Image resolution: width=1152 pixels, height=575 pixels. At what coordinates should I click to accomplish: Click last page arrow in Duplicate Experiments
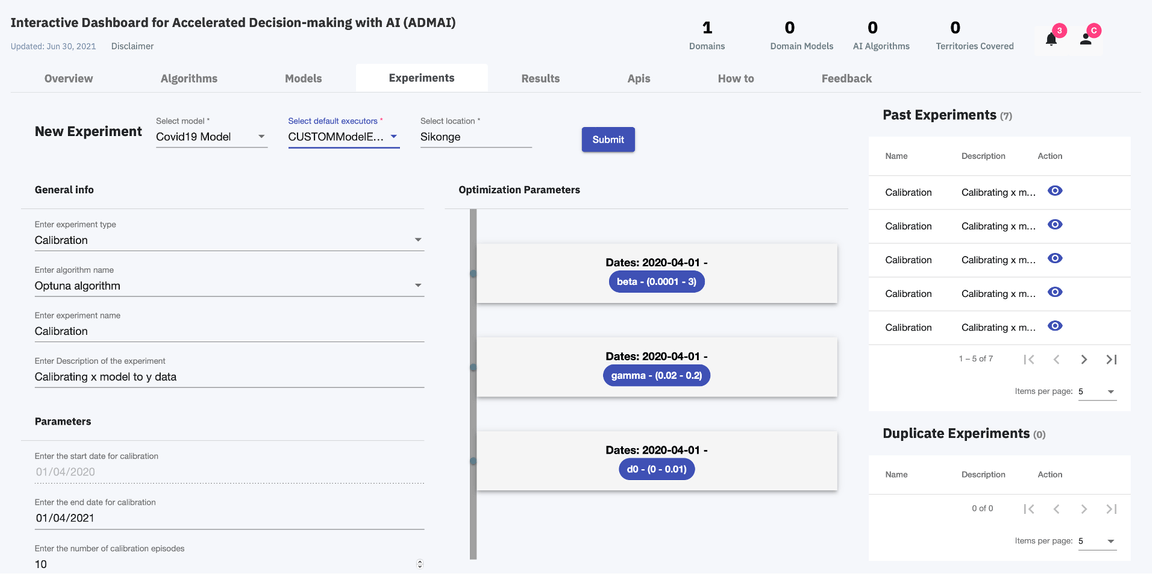pos(1111,509)
